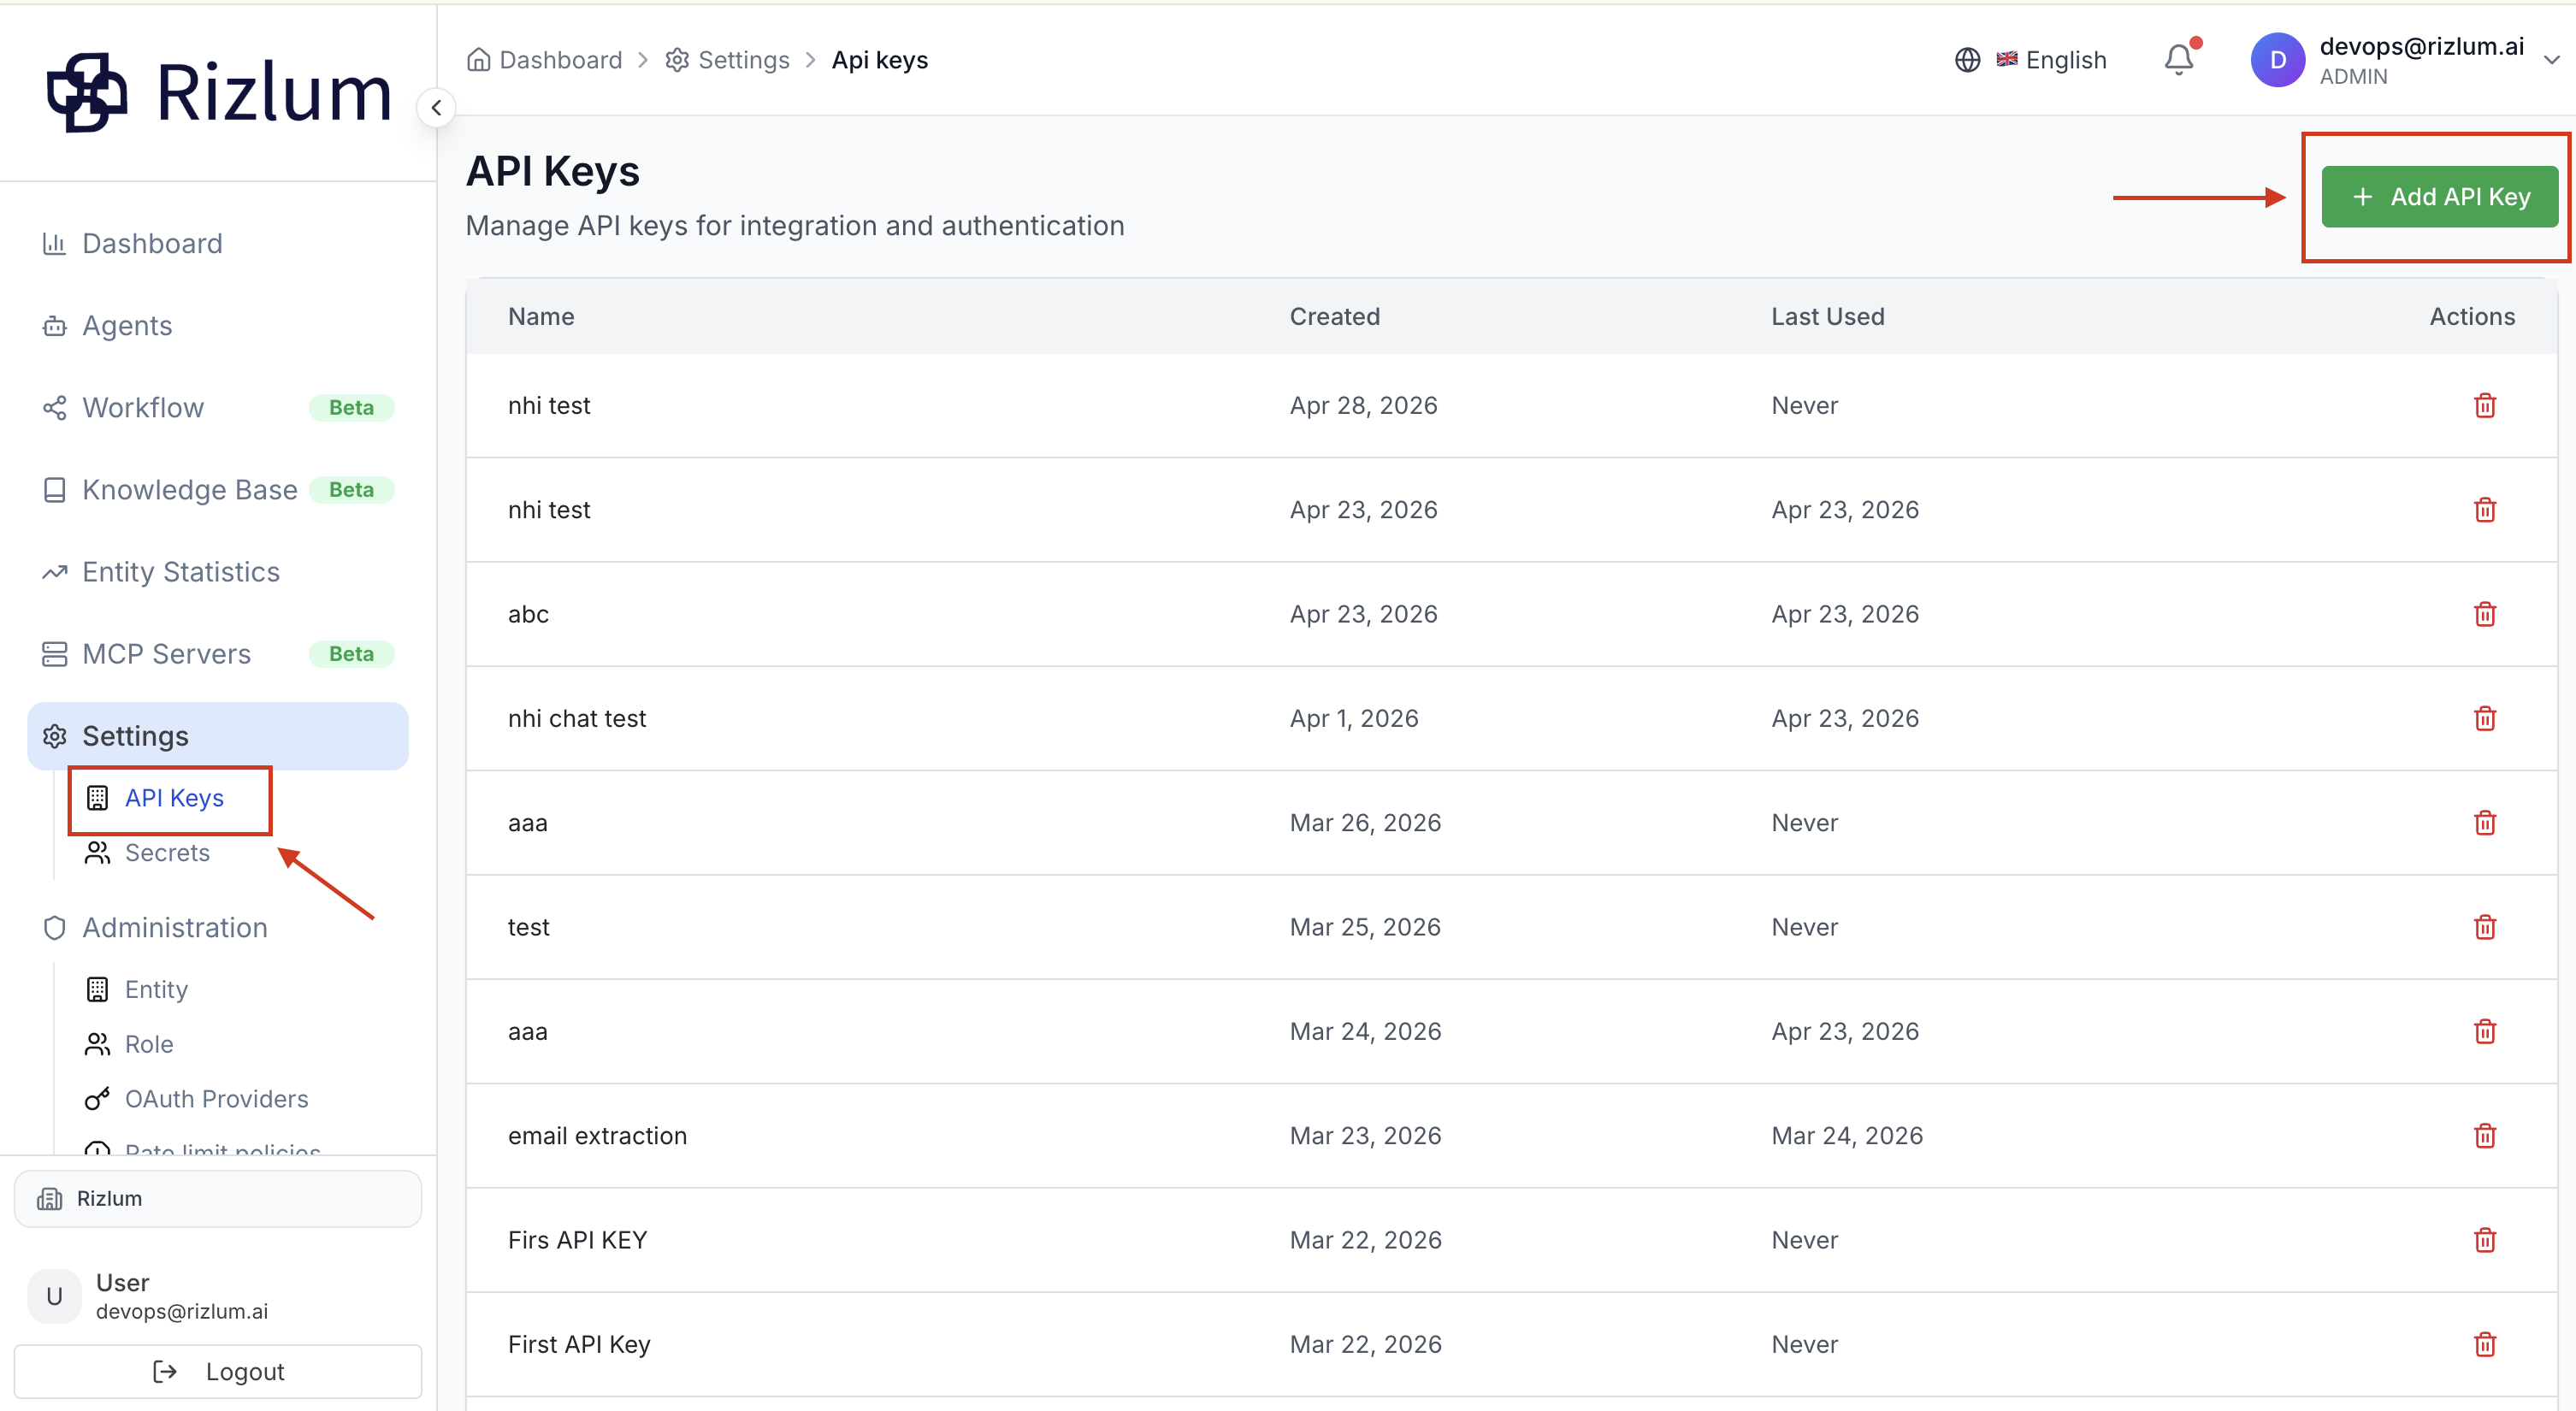Delete the nhi test key created Apr 28
The width and height of the screenshot is (2576, 1411).
point(2484,405)
